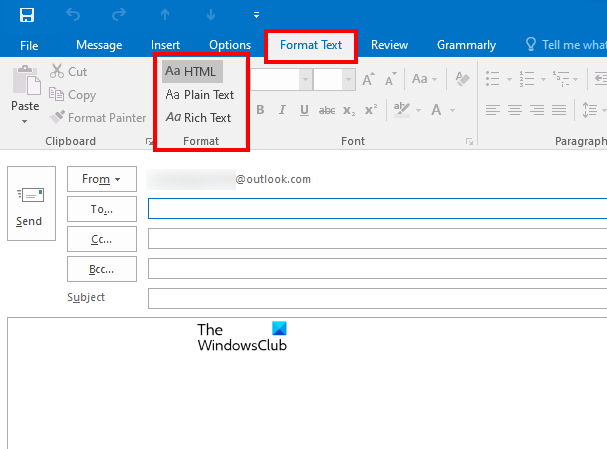Screen dimensions: 607x449
Task: Click the Bcc... button
Action: coord(102,269)
